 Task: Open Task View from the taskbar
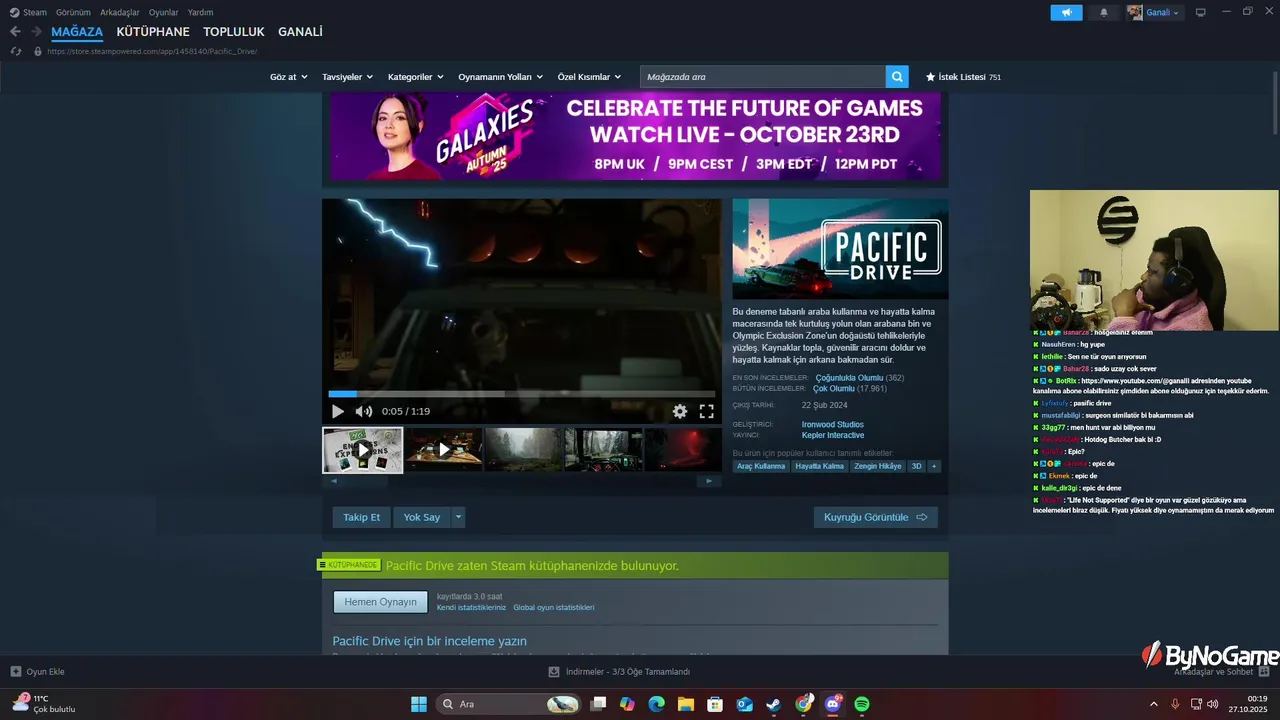[x=598, y=704]
